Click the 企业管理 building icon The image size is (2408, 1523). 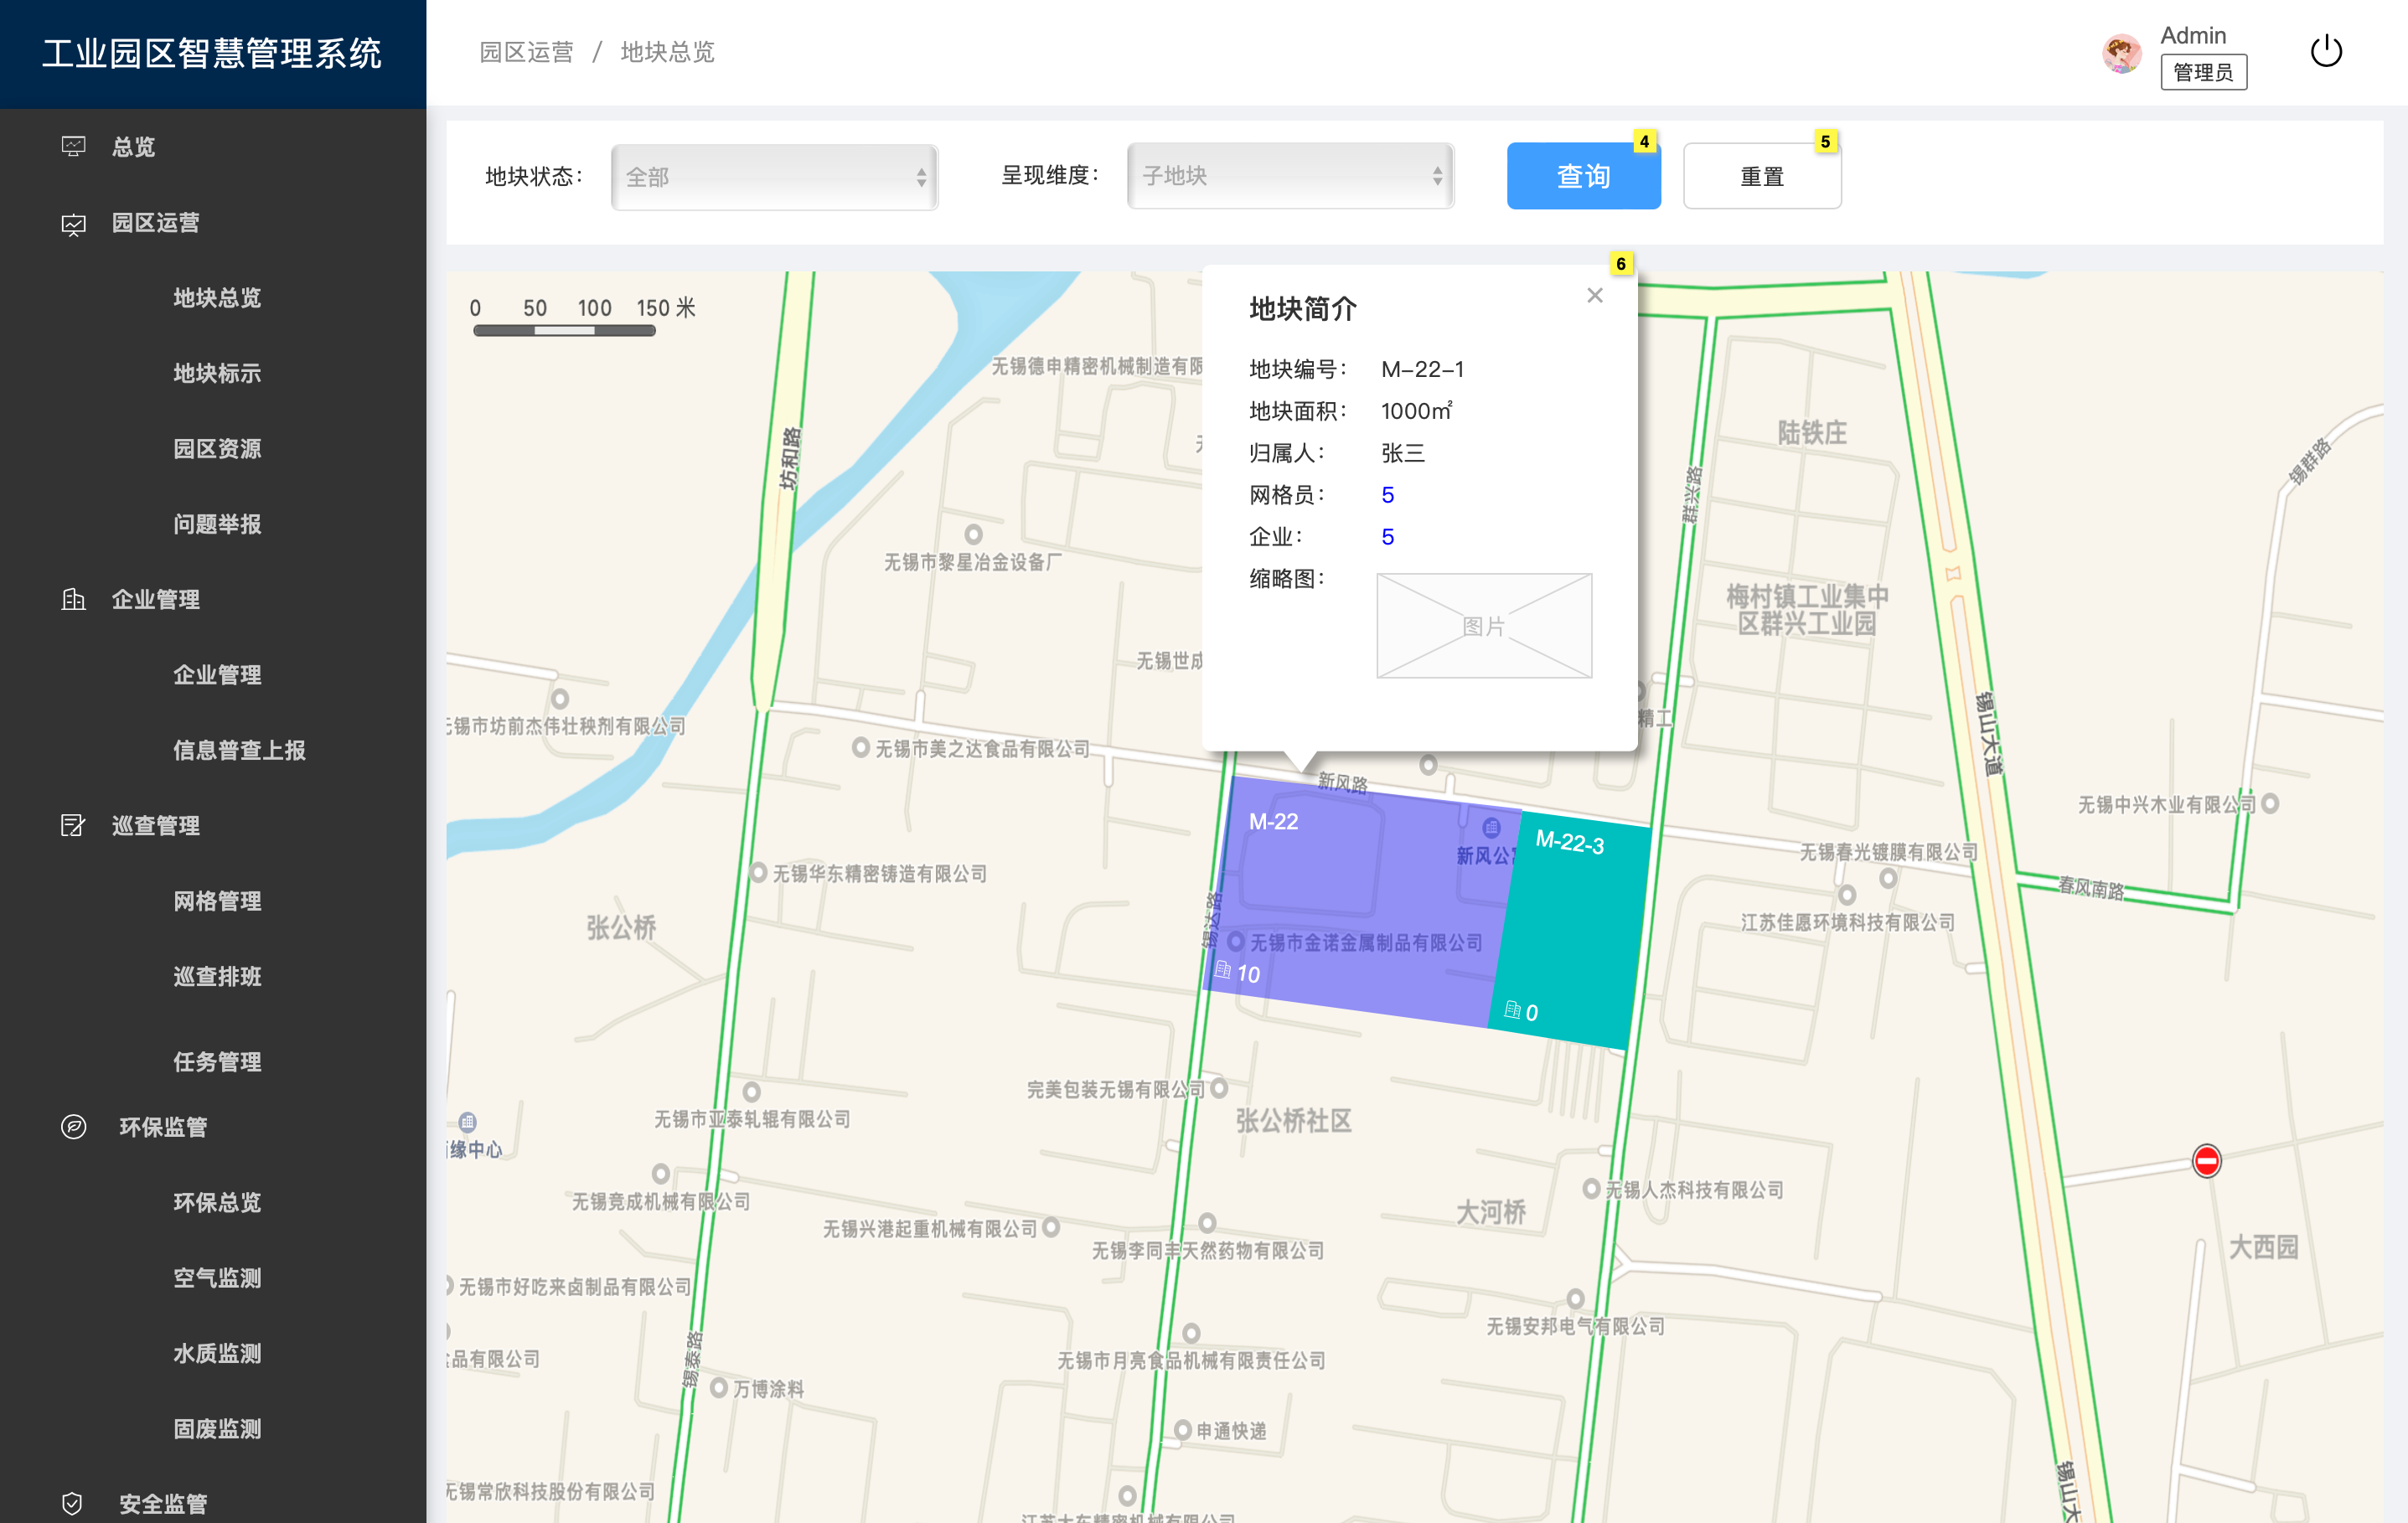[x=73, y=599]
